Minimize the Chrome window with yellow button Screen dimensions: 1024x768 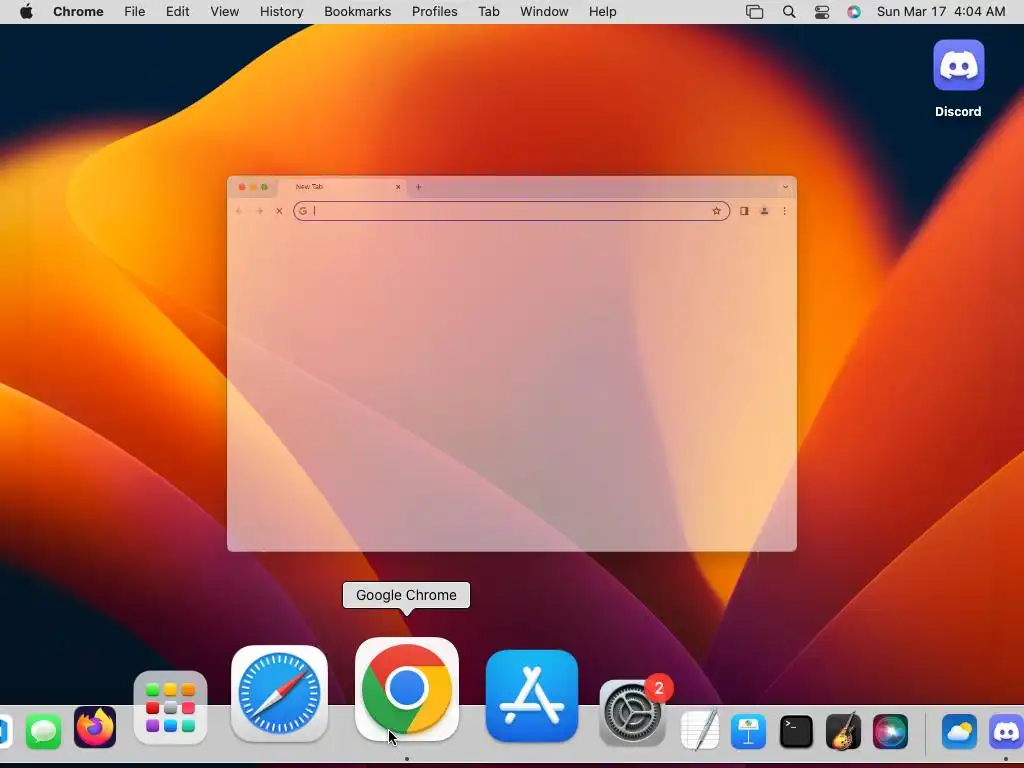point(253,187)
